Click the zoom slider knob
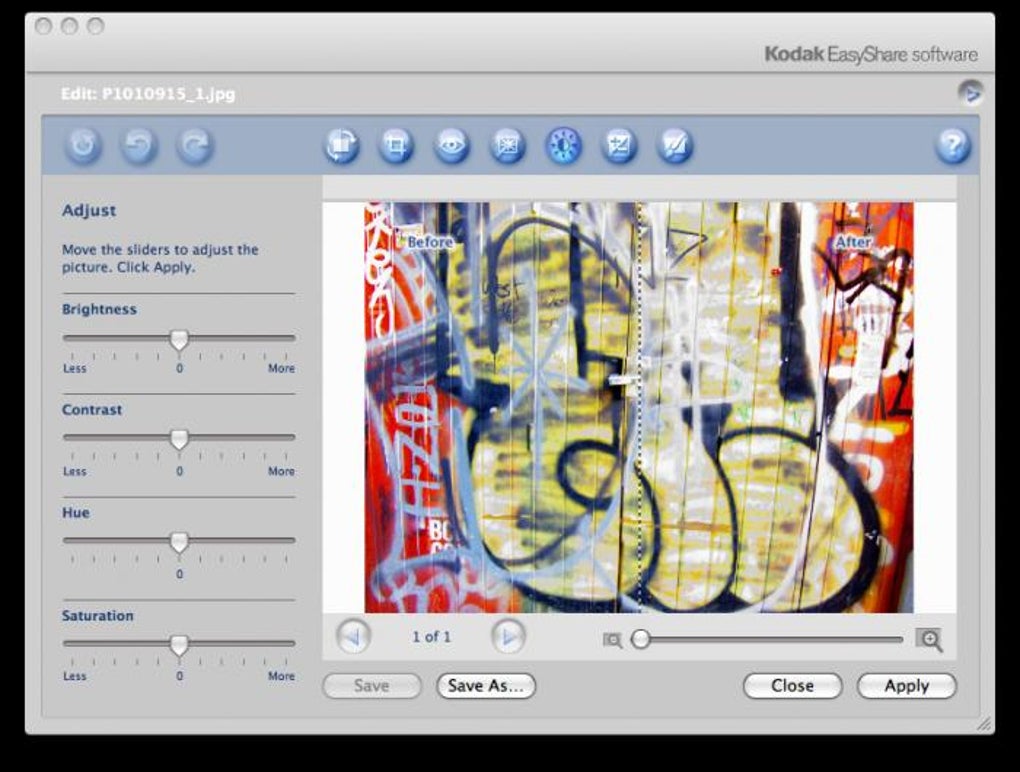This screenshot has width=1020, height=772. click(641, 639)
